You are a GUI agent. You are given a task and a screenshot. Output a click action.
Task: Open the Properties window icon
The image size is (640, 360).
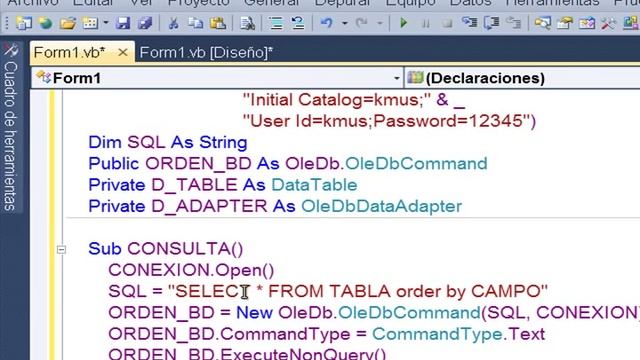[x=565, y=23]
